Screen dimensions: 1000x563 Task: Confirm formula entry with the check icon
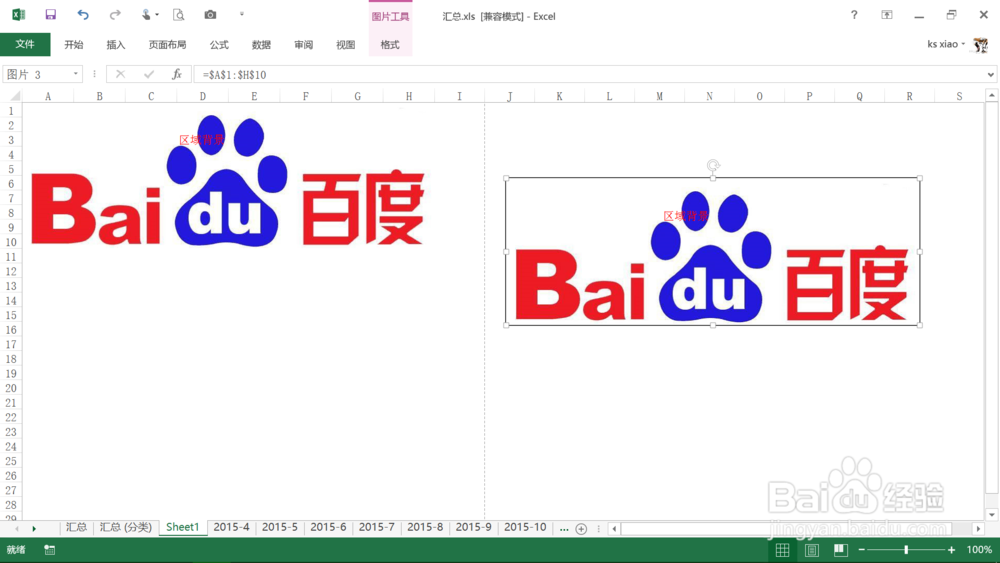point(149,75)
